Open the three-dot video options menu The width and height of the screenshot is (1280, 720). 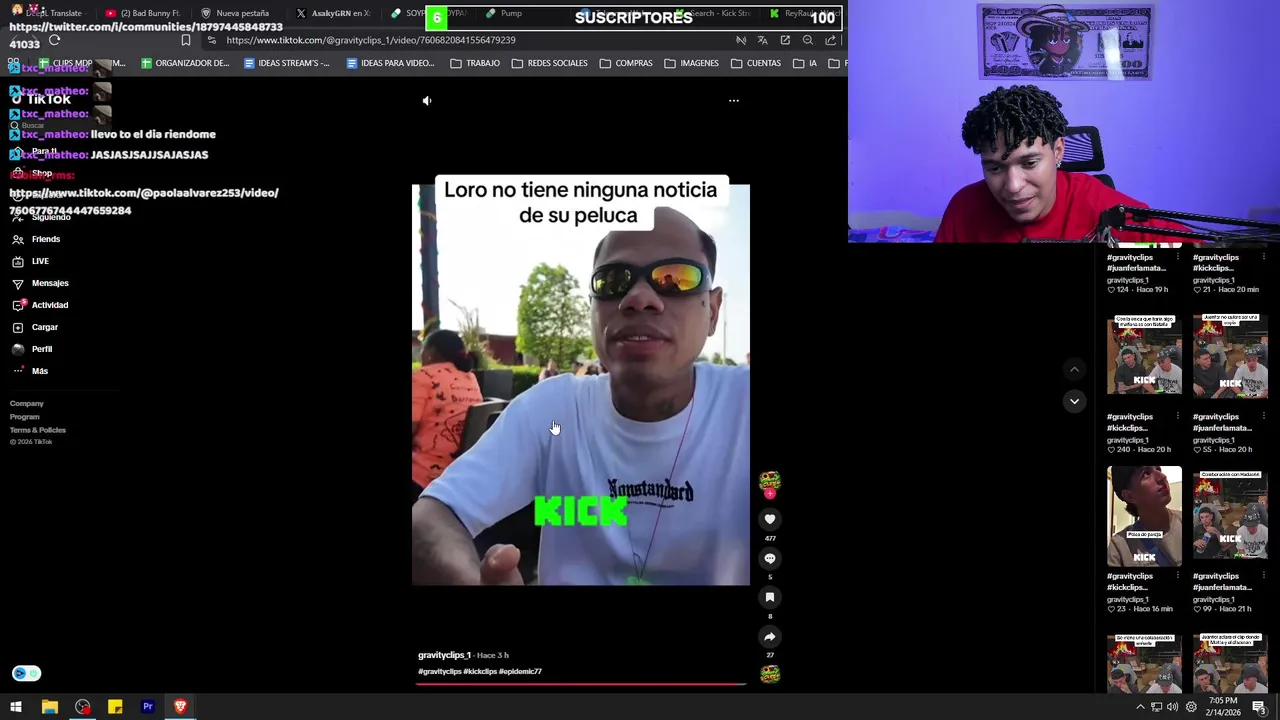[734, 101]
